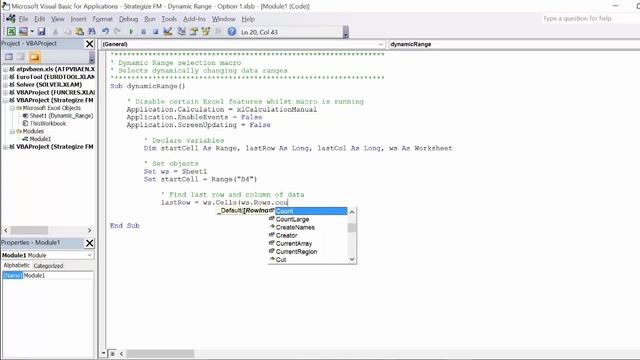Click autocomplete list scroll down arrow

tap(352, 259)
